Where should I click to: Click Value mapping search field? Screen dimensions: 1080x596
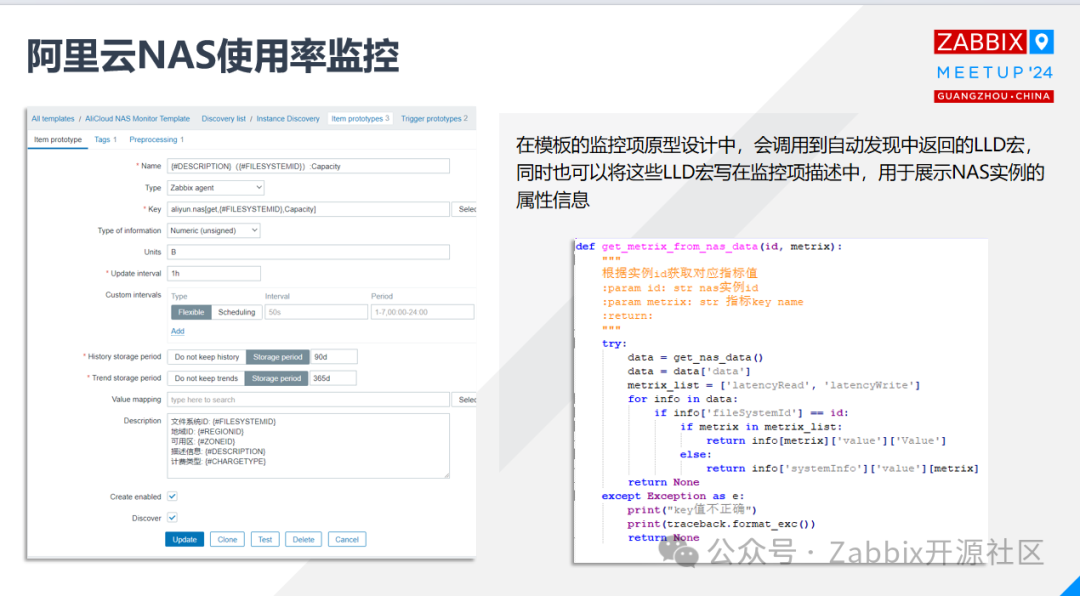pos(308,400)
